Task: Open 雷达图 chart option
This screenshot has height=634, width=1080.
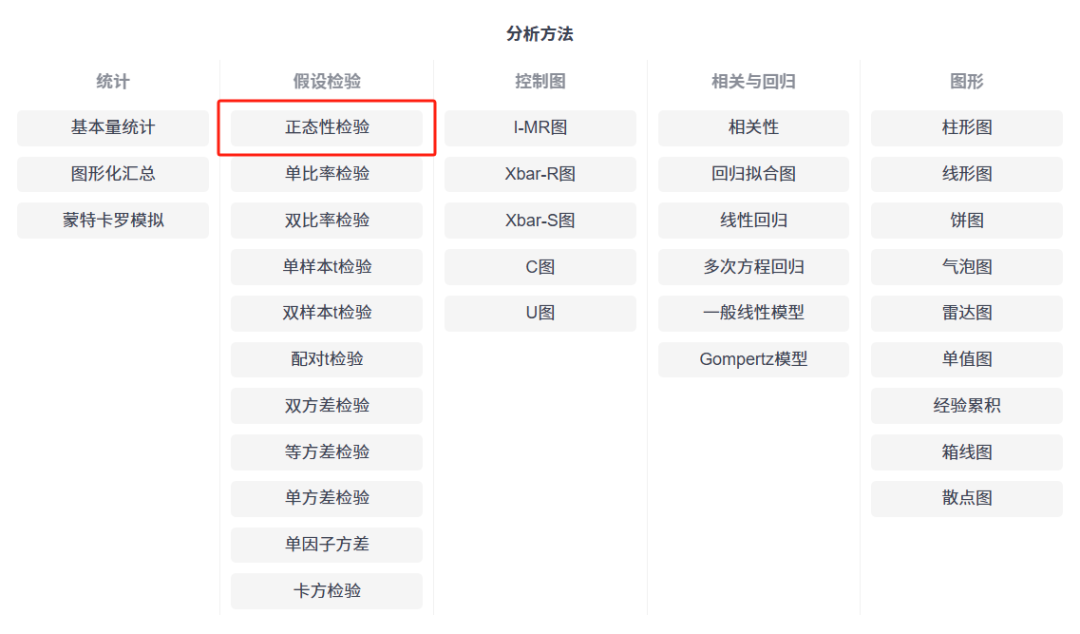Action: [967, 313]
